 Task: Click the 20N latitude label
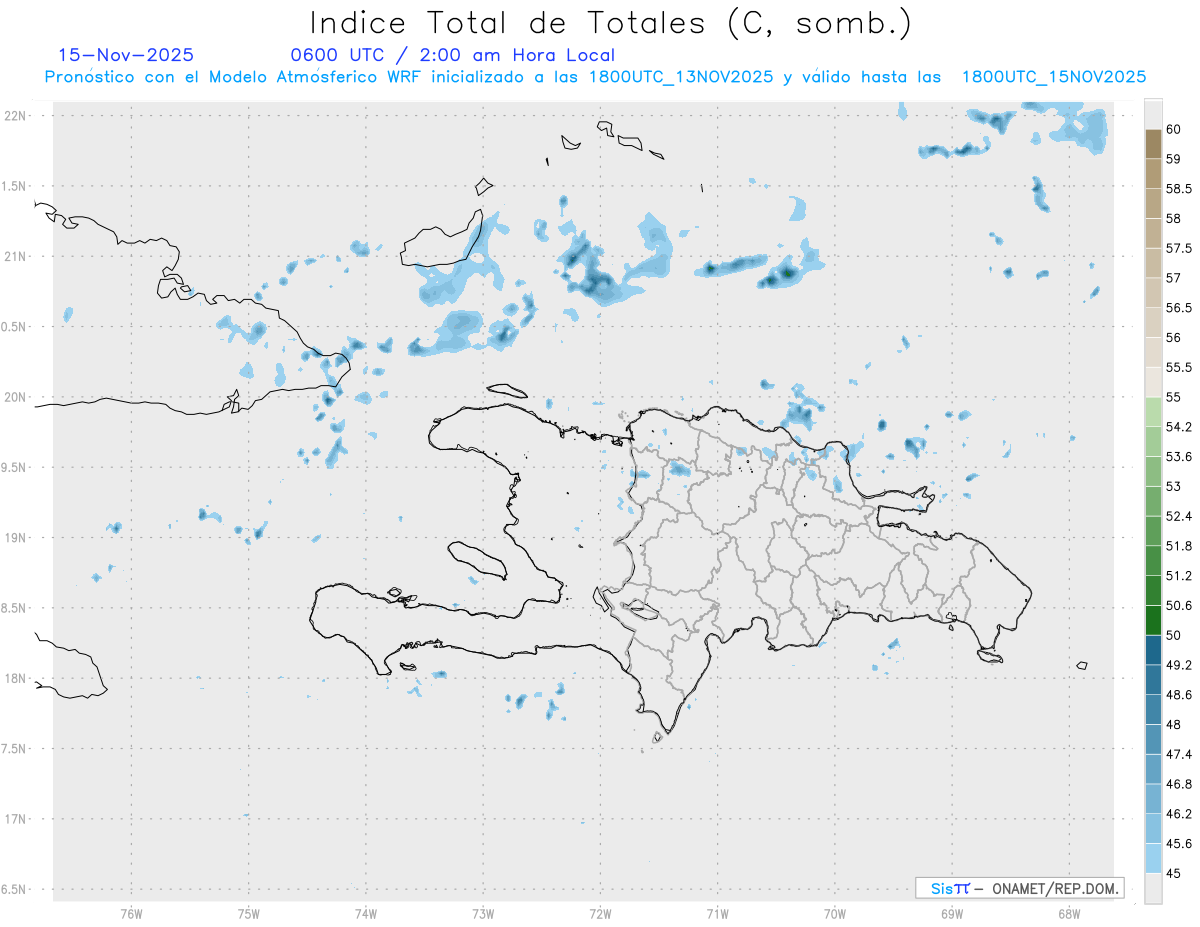pyautogui.click(x=15, y=397)
